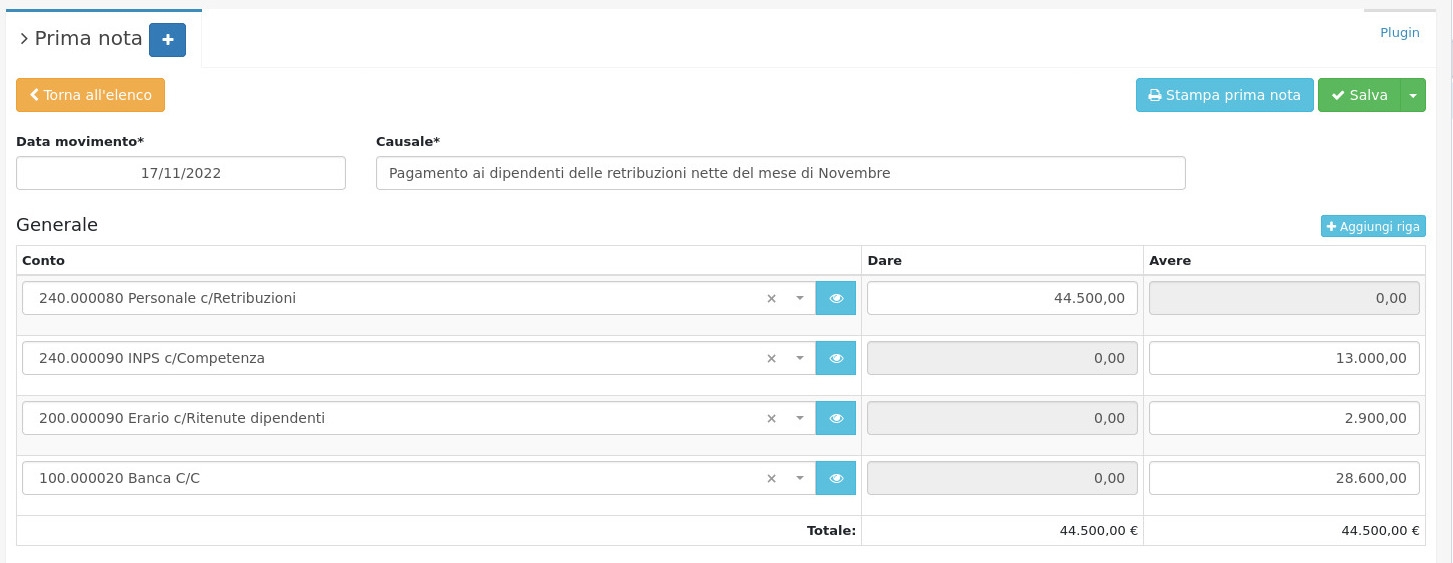Click Stampa prima nota button
Screen dimensions: 1453x563
coord(1224,95)
